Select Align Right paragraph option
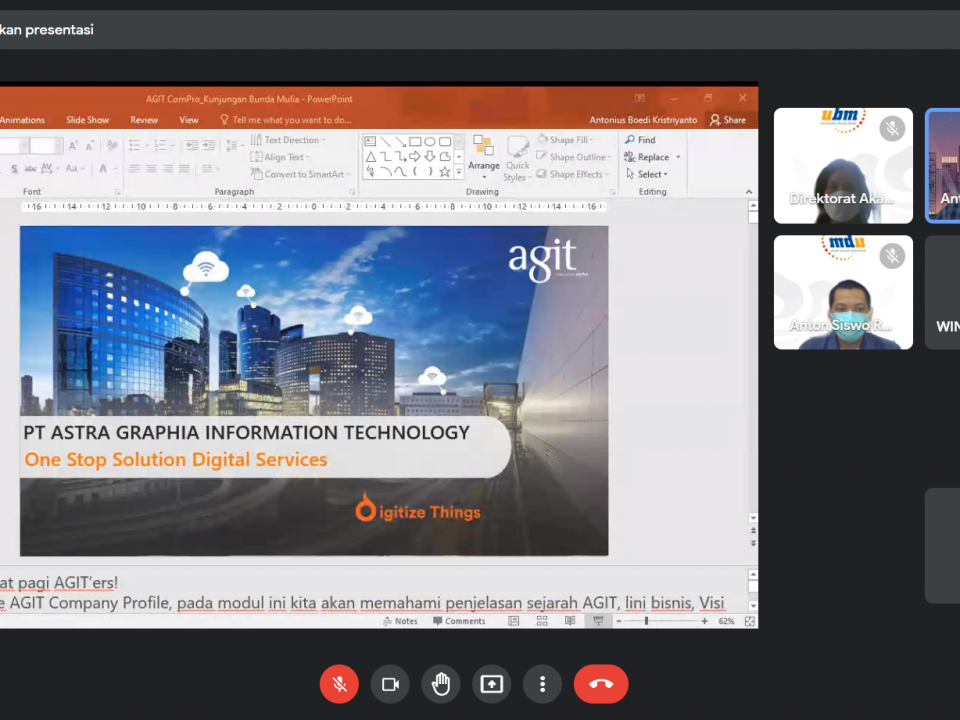Viewport: 960px width, 720px height. click(x=168, y=168)
